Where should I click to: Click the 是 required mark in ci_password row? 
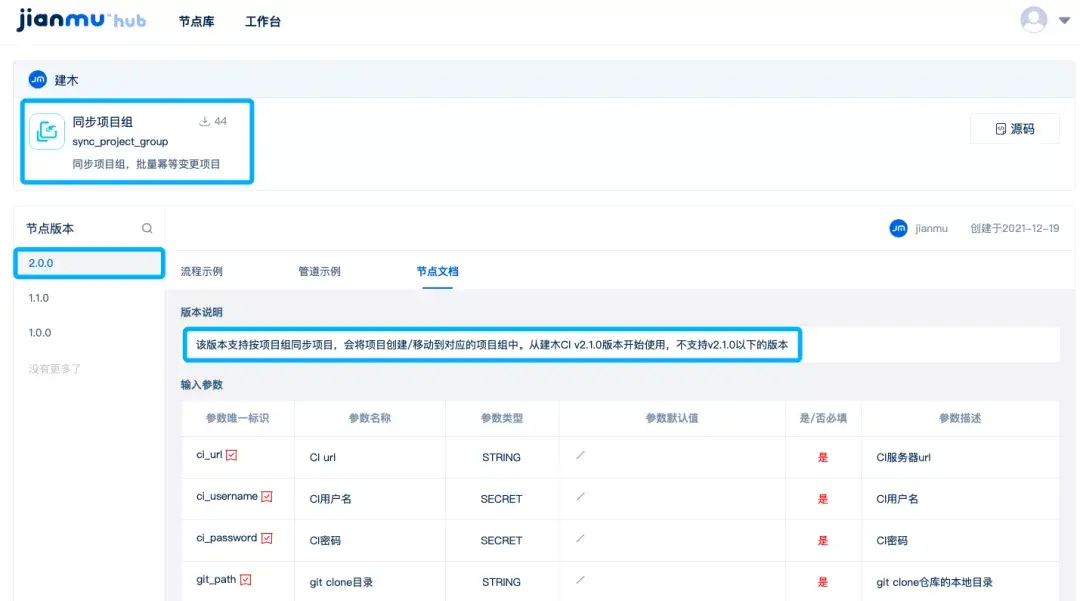[x=822, y=540]
